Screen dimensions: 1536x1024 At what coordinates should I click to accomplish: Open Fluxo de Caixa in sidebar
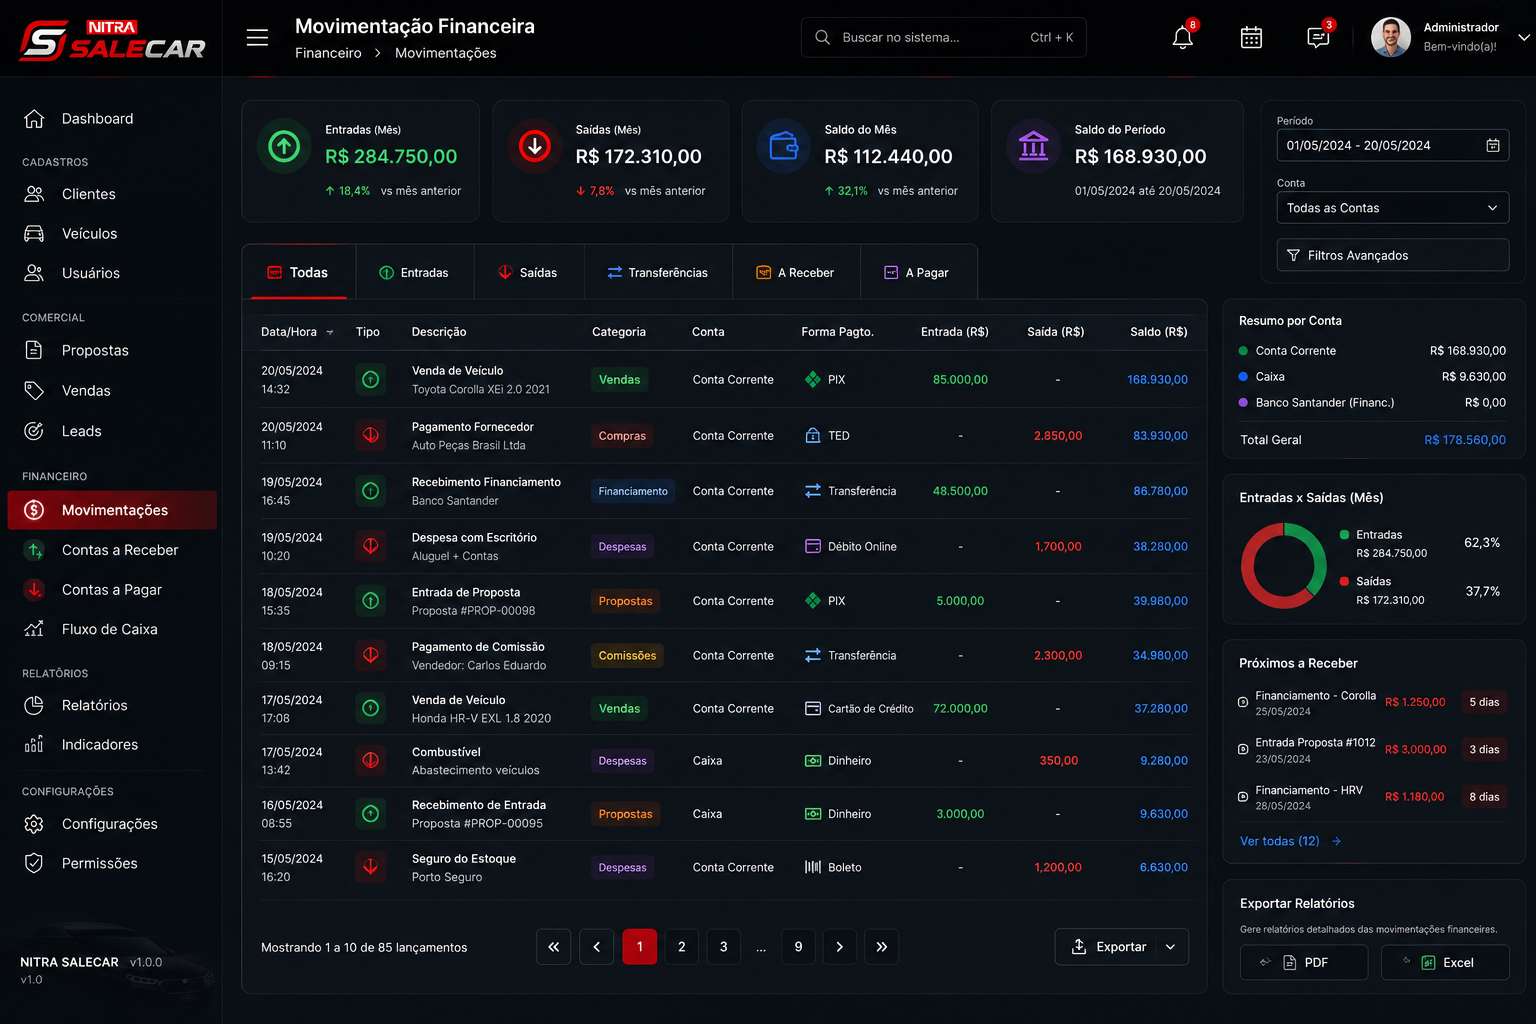coord(111,629)
